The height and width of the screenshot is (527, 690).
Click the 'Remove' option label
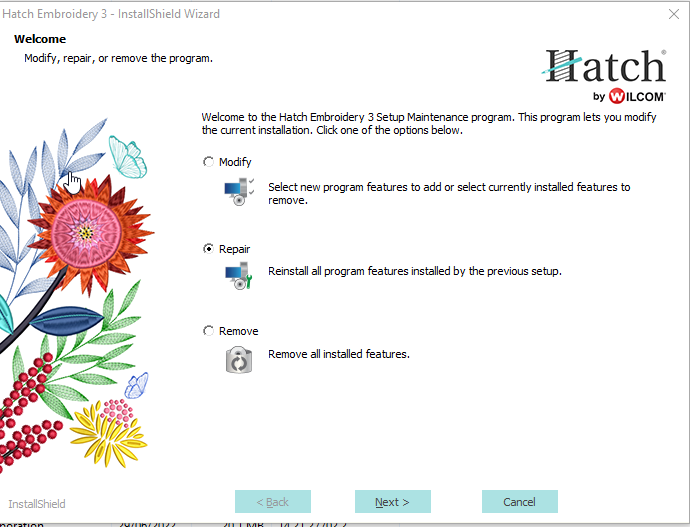pos(239,331)
